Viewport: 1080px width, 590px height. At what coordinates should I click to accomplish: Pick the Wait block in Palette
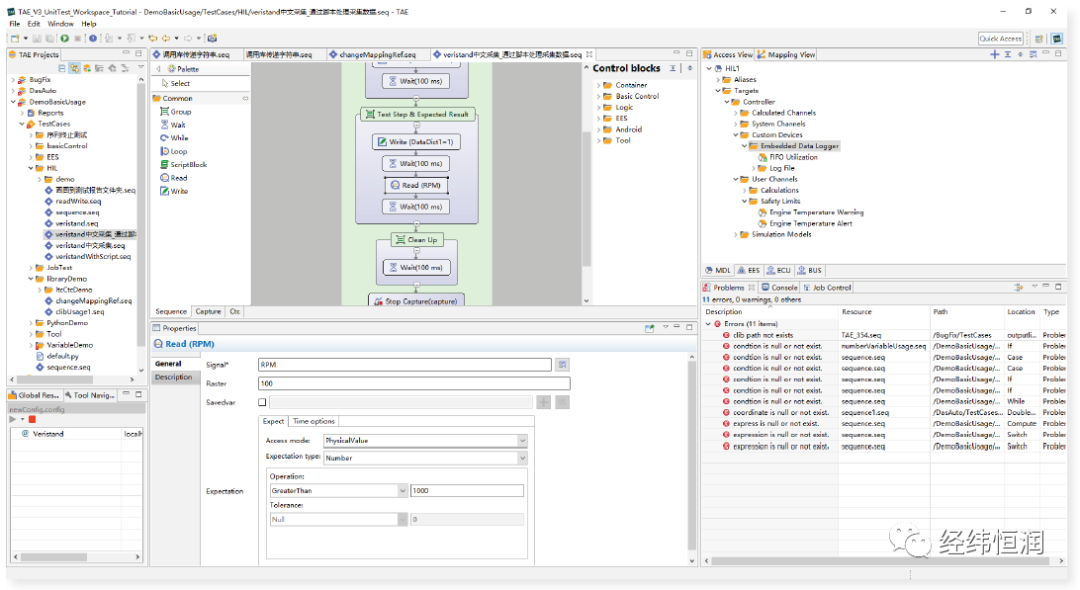point(173,125)
